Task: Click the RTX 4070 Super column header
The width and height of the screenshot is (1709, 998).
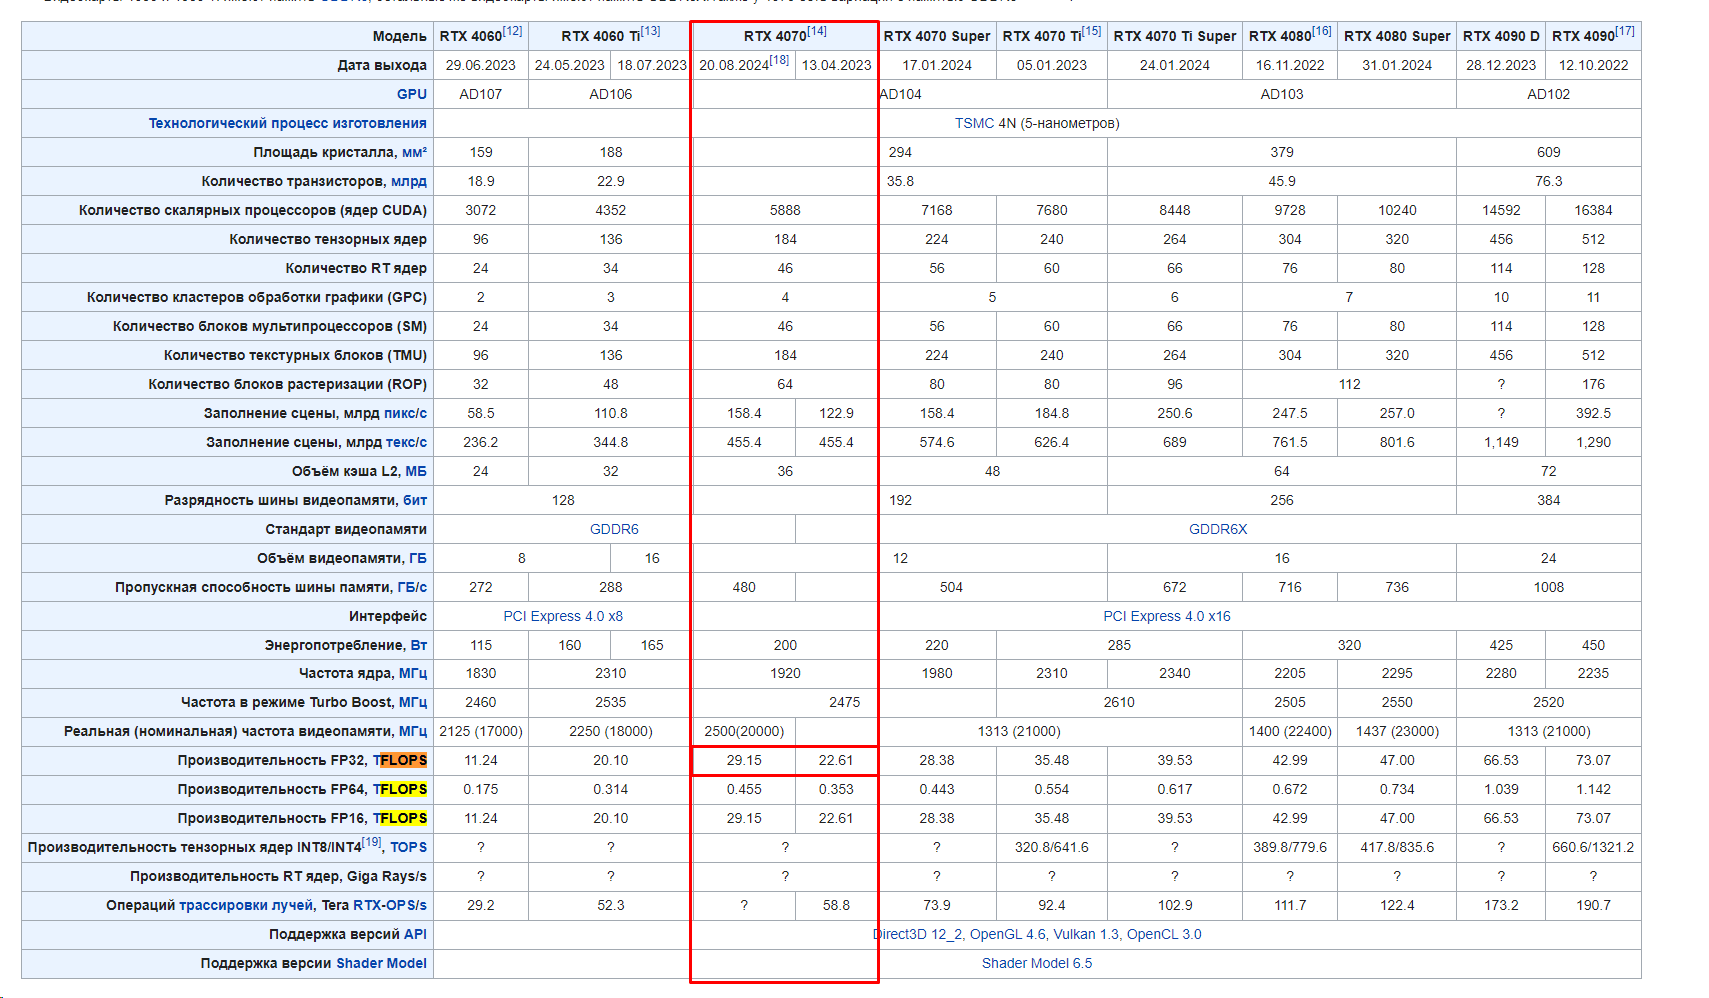Action: [x=937, y=36]
